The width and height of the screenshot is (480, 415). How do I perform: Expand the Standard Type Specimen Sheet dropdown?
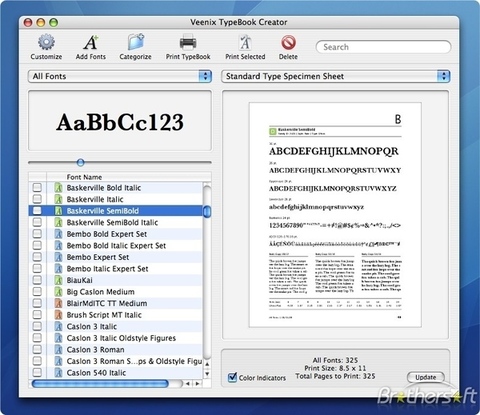(x=336, y=76)
